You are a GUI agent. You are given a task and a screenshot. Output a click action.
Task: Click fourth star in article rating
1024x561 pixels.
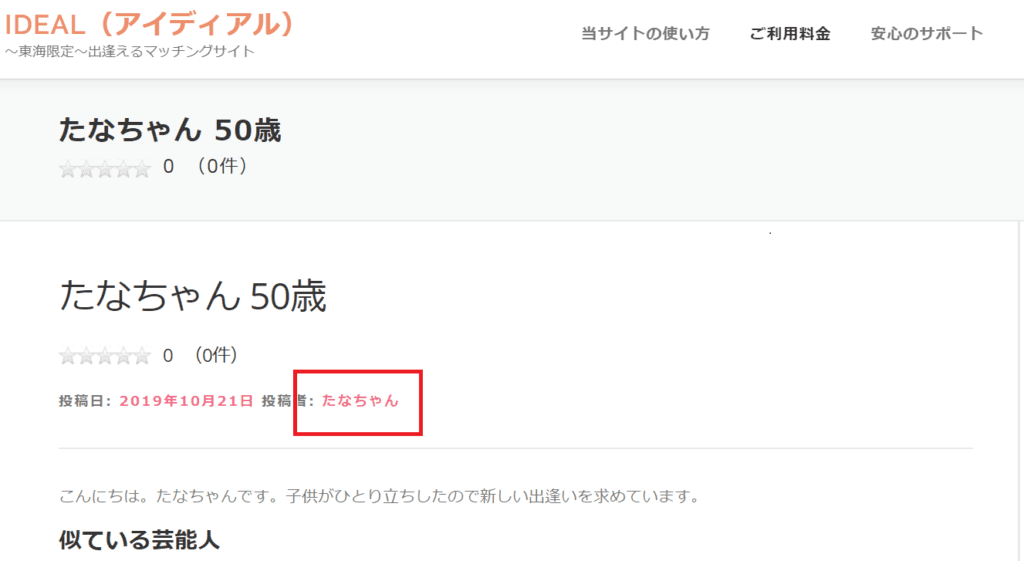pos(123,356)
